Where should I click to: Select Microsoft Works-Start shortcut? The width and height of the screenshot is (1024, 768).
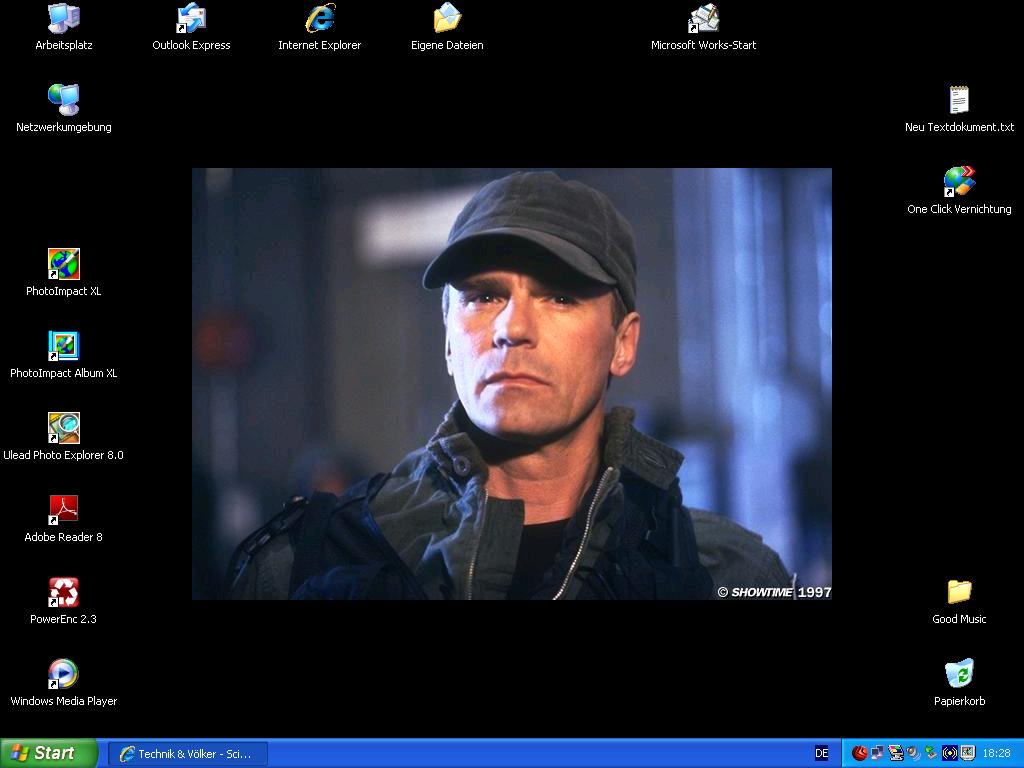[x=703, y=19]
